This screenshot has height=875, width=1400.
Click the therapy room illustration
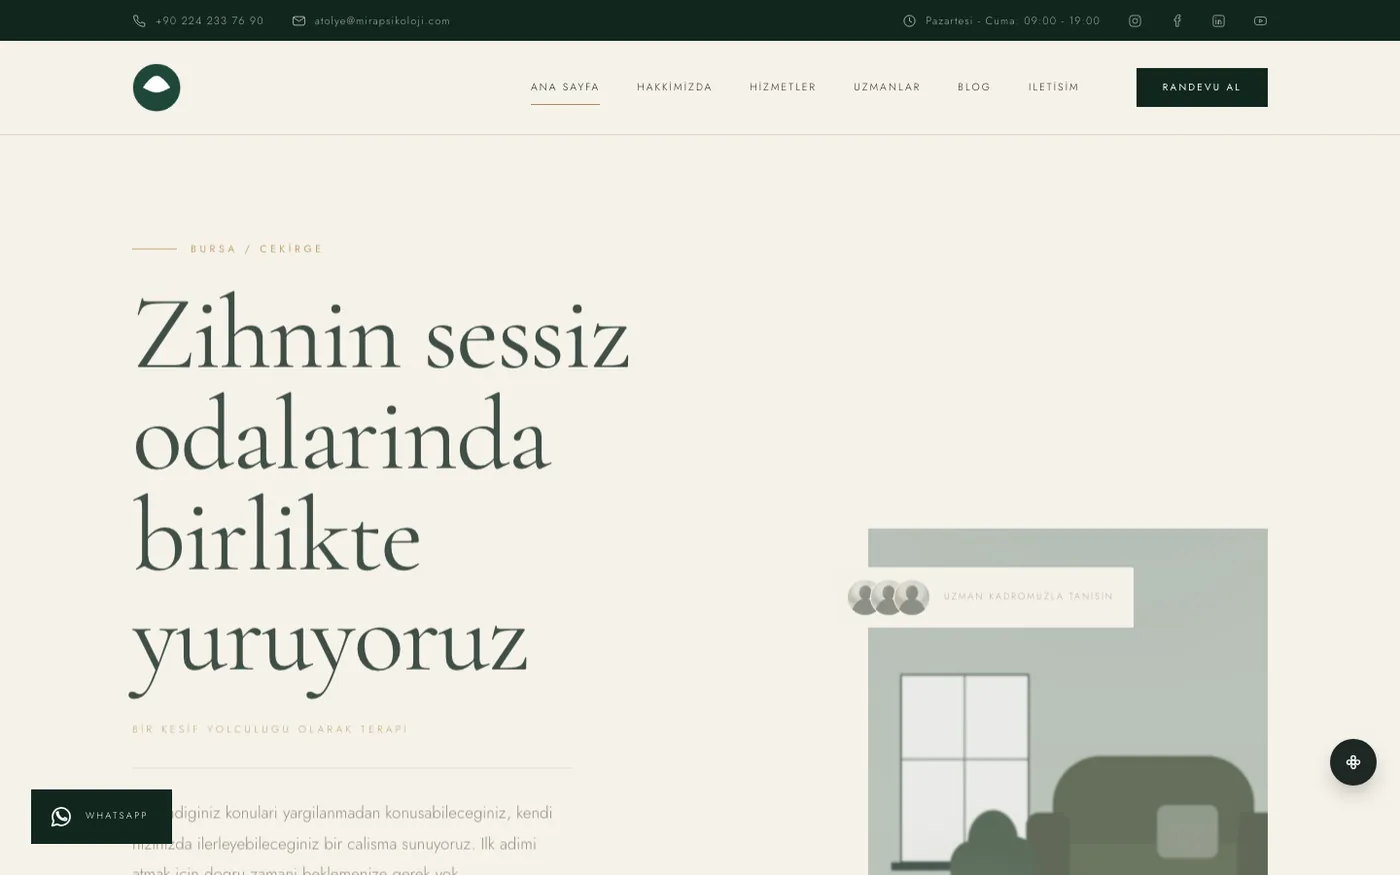tap(1068, 702)
